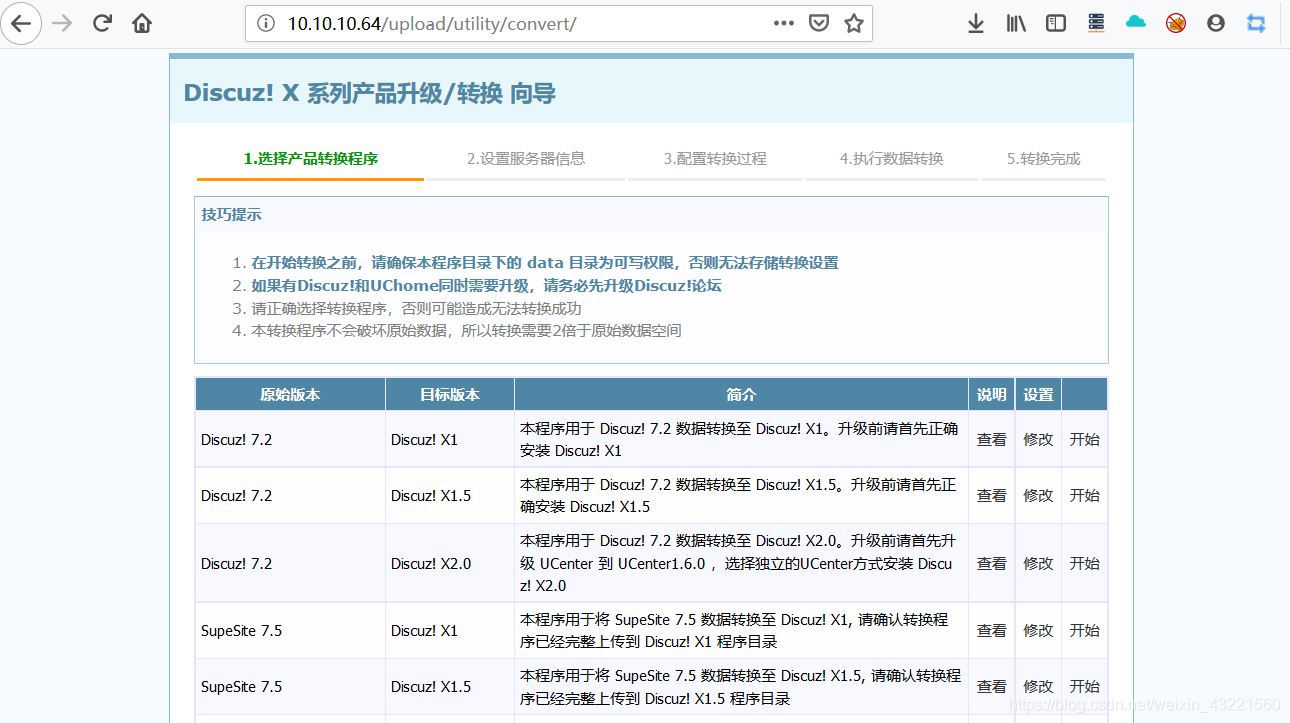
Task: Open the account profile icon
Action: tap(1216, 23)
